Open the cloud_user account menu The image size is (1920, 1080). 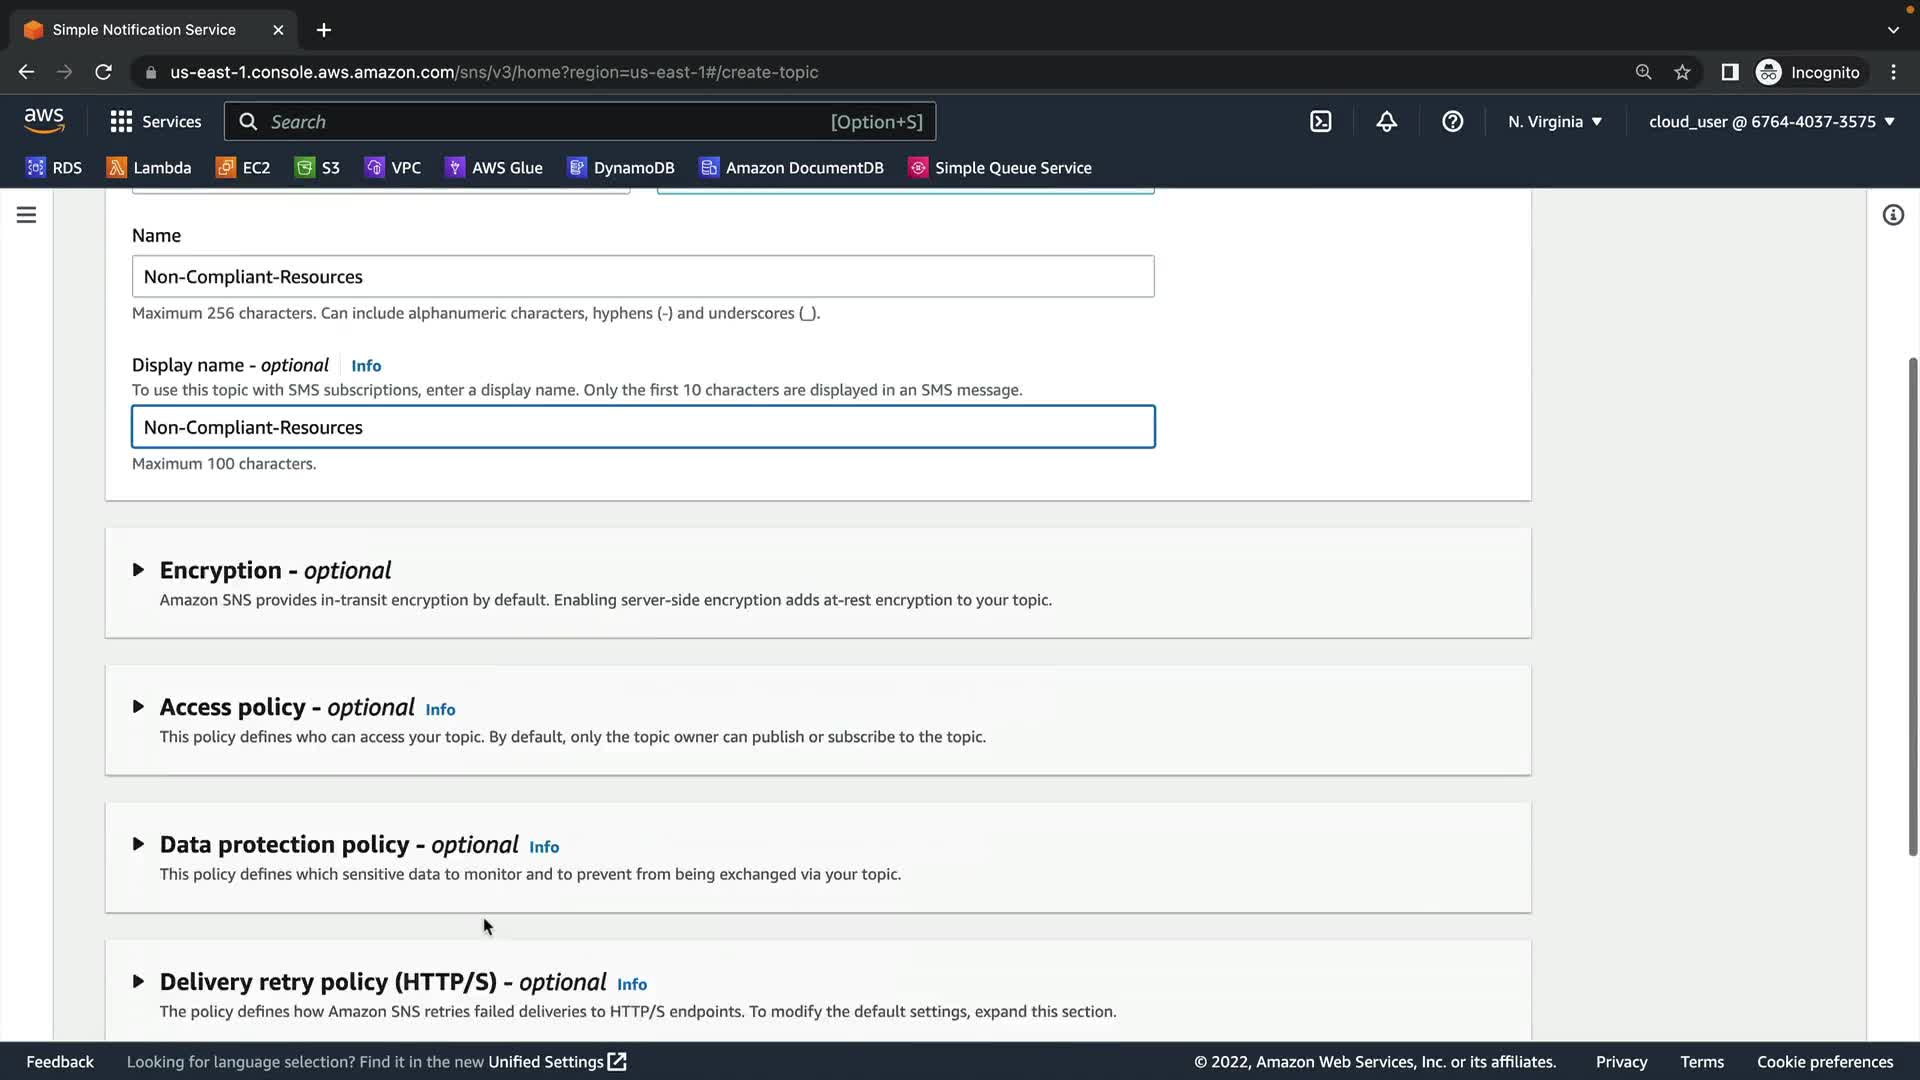click(1771, 122)
